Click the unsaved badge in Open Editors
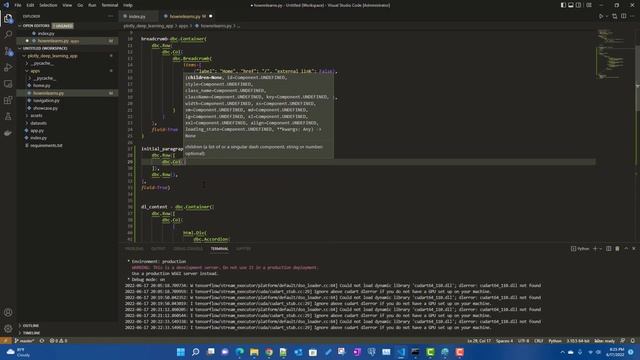The height and width of the screenshot is (360, 640). click(63, 26)
